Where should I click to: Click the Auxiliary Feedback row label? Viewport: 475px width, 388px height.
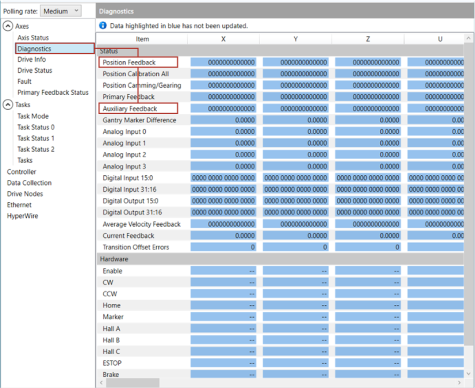[x=130, y=109]
